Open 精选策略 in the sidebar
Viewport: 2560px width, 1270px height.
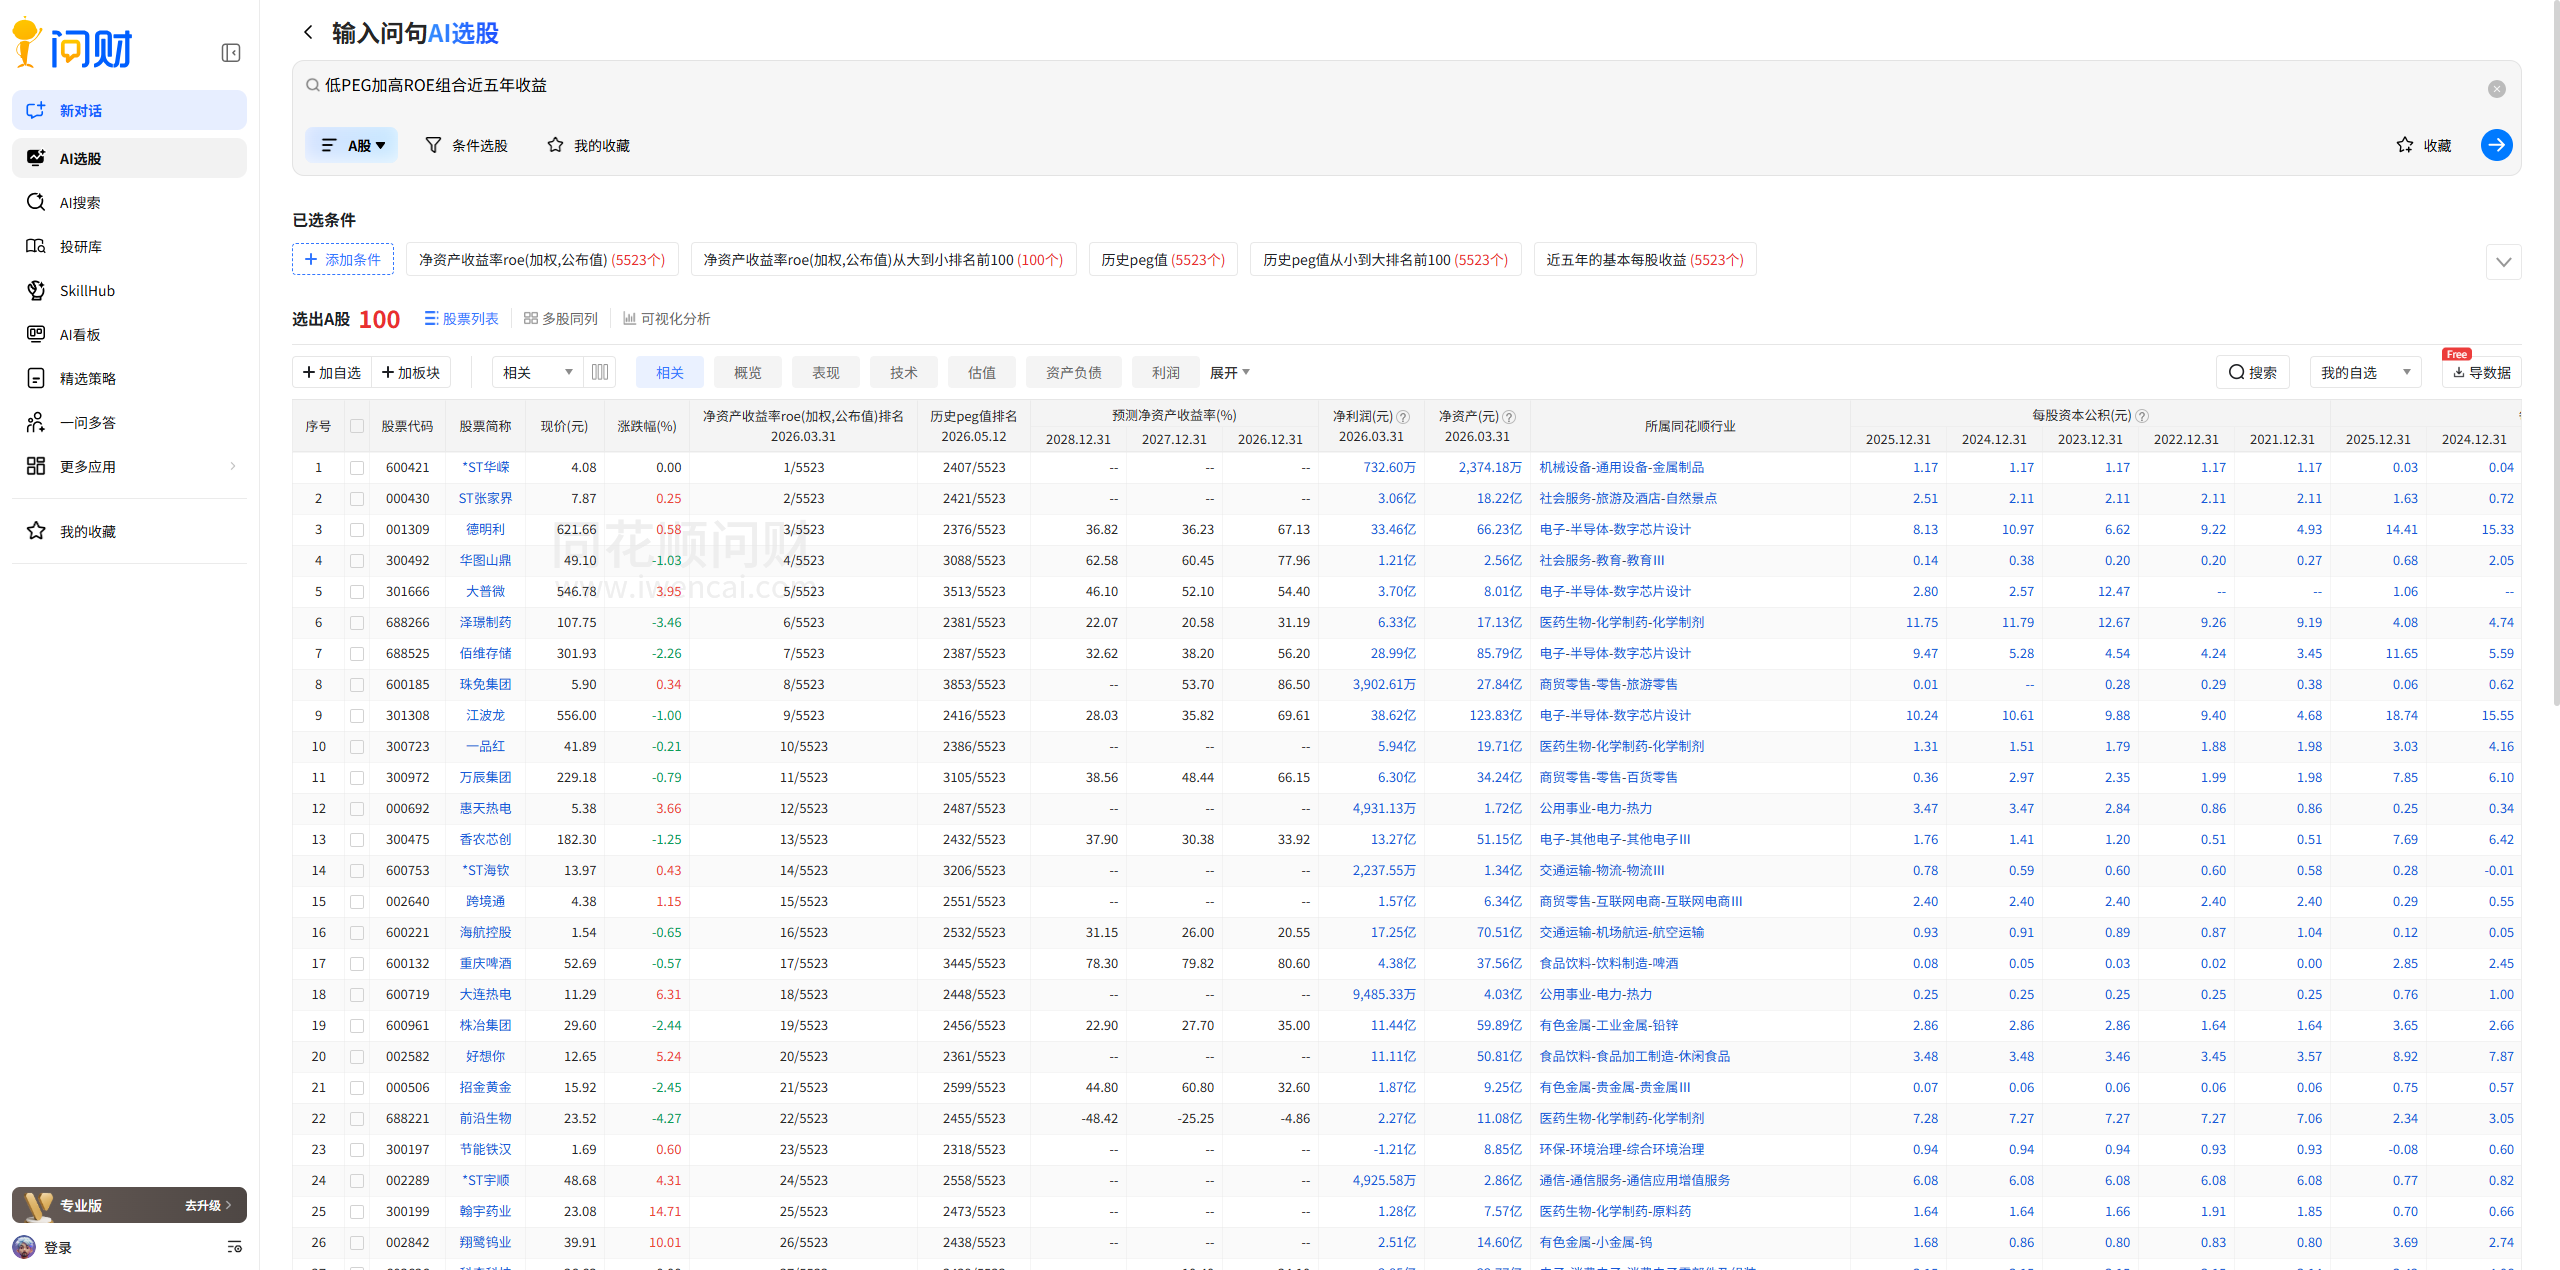click(129, 378)
